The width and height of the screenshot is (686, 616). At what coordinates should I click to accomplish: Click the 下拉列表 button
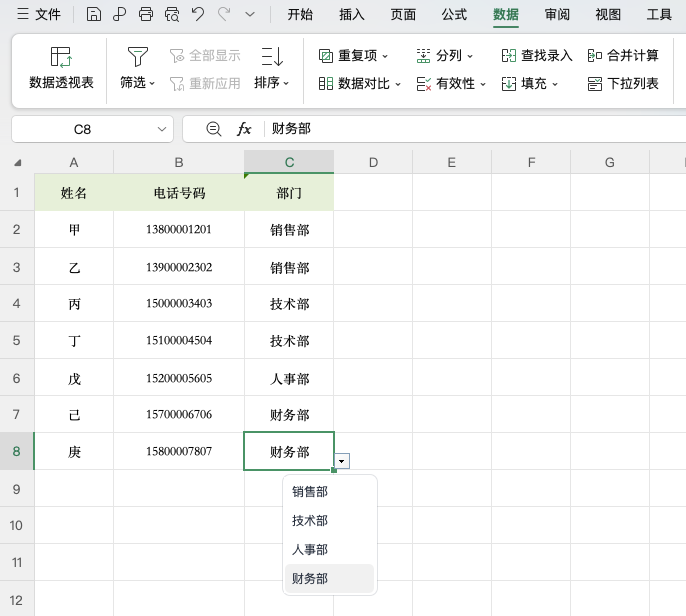click(623, 84)
